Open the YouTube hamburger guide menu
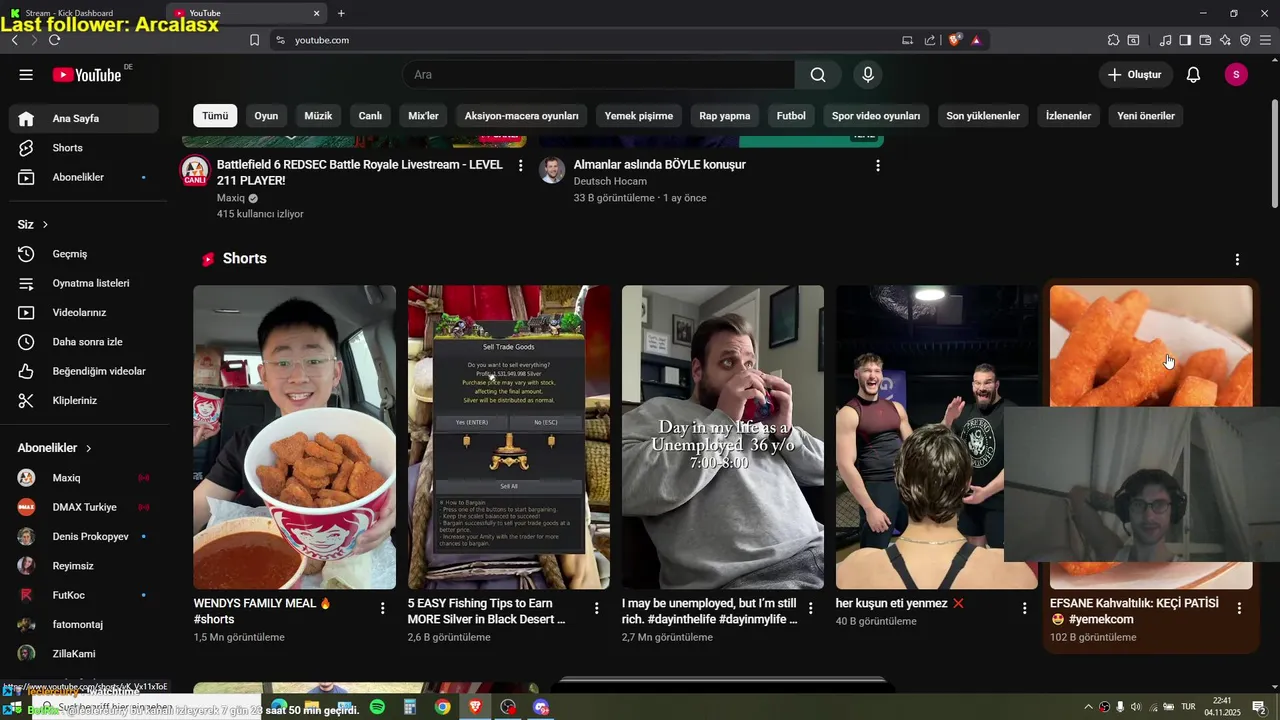The width and height of the screenshot is (1280, 720). (26, 75)
